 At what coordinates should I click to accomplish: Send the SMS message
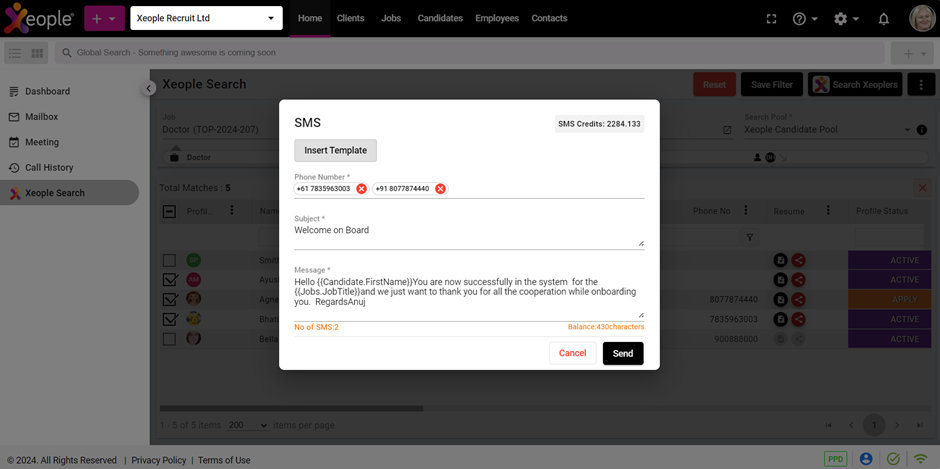coord(622,353)
